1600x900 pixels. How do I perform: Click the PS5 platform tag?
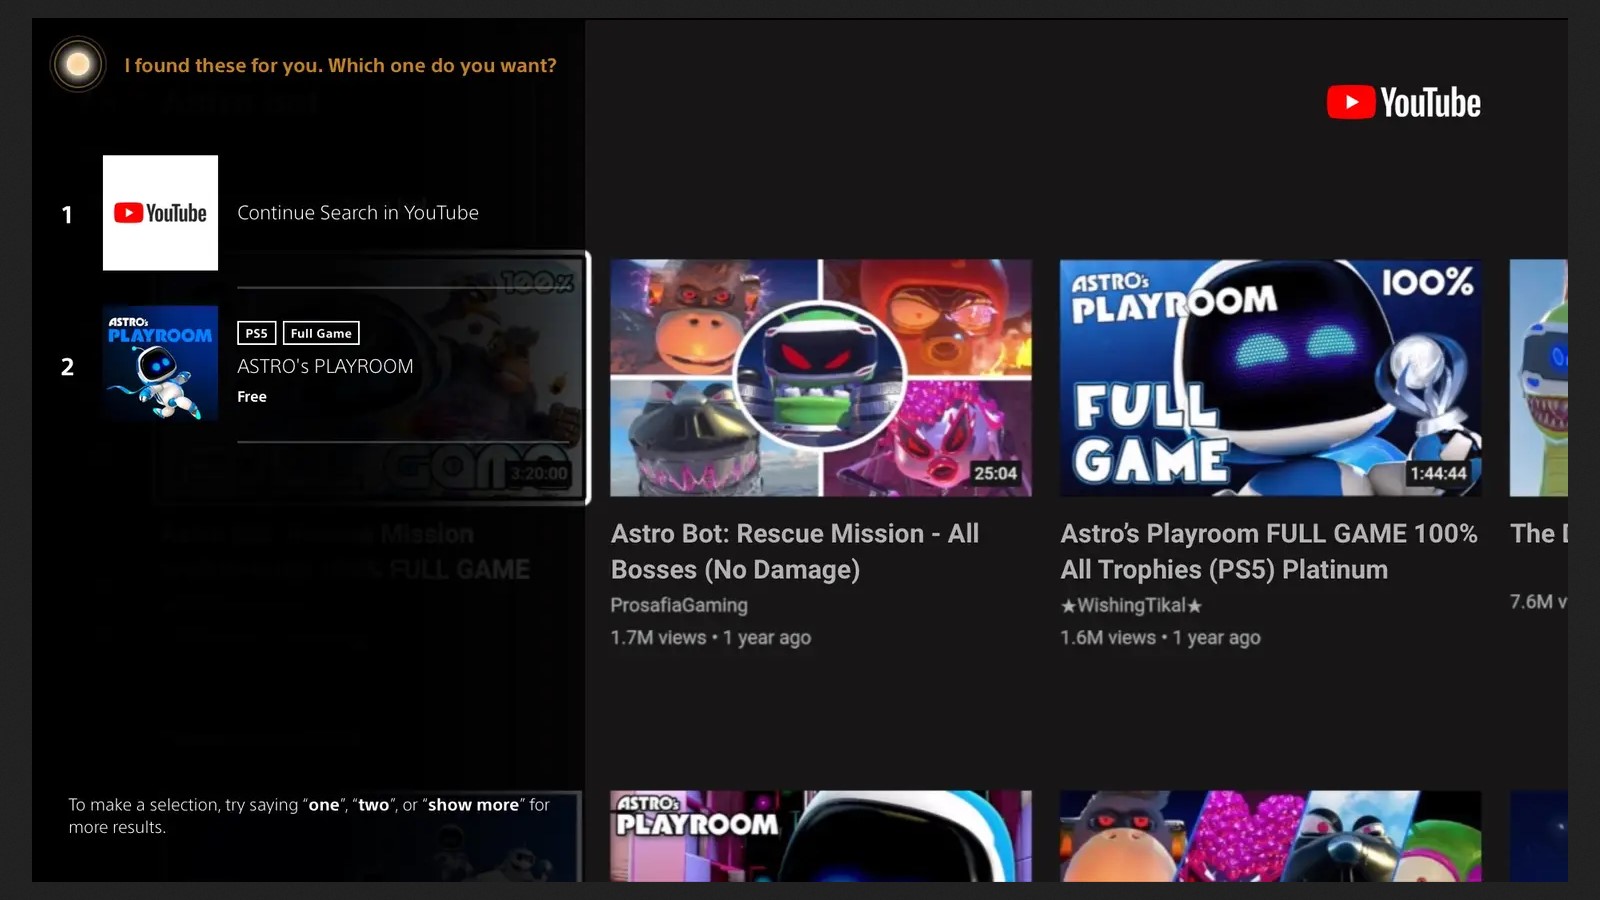pos(256,333)
